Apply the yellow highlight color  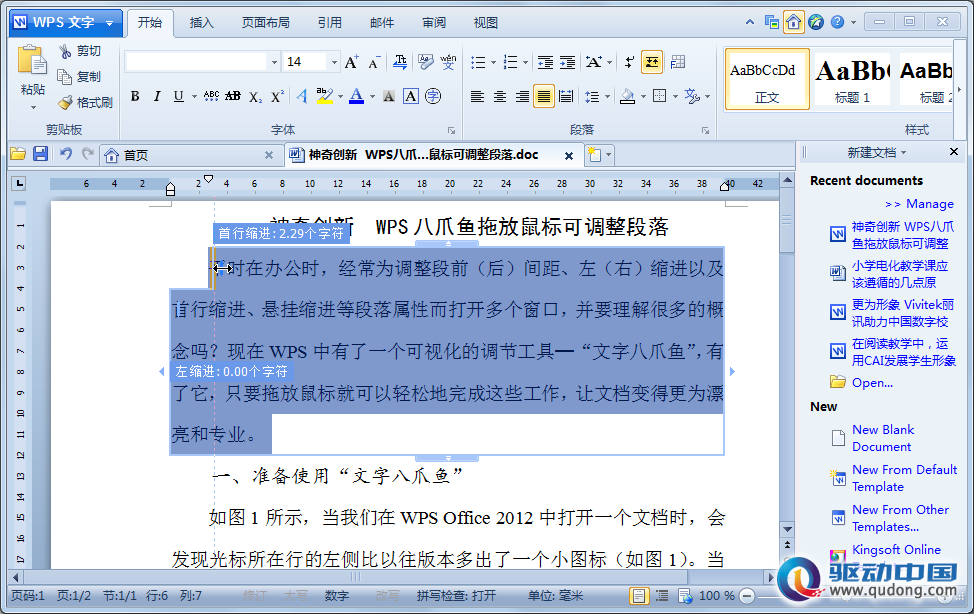pos(324,96)
